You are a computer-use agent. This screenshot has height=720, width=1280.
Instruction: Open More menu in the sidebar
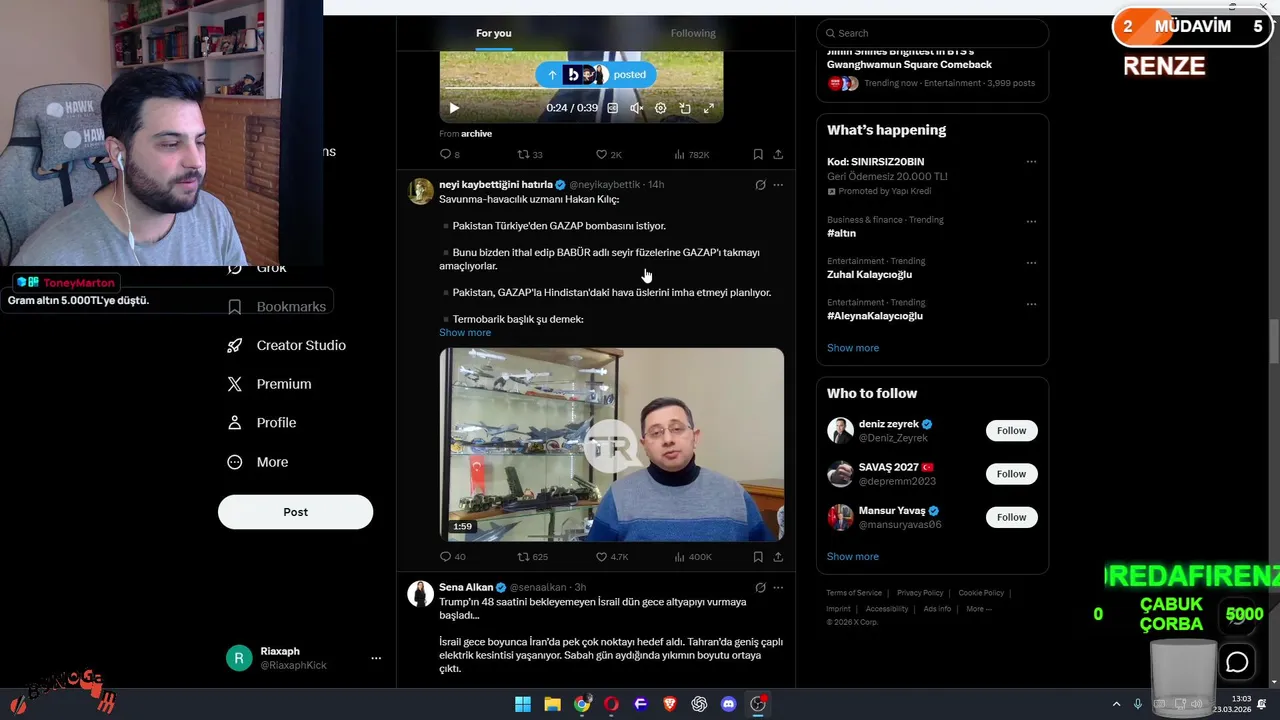258,462
